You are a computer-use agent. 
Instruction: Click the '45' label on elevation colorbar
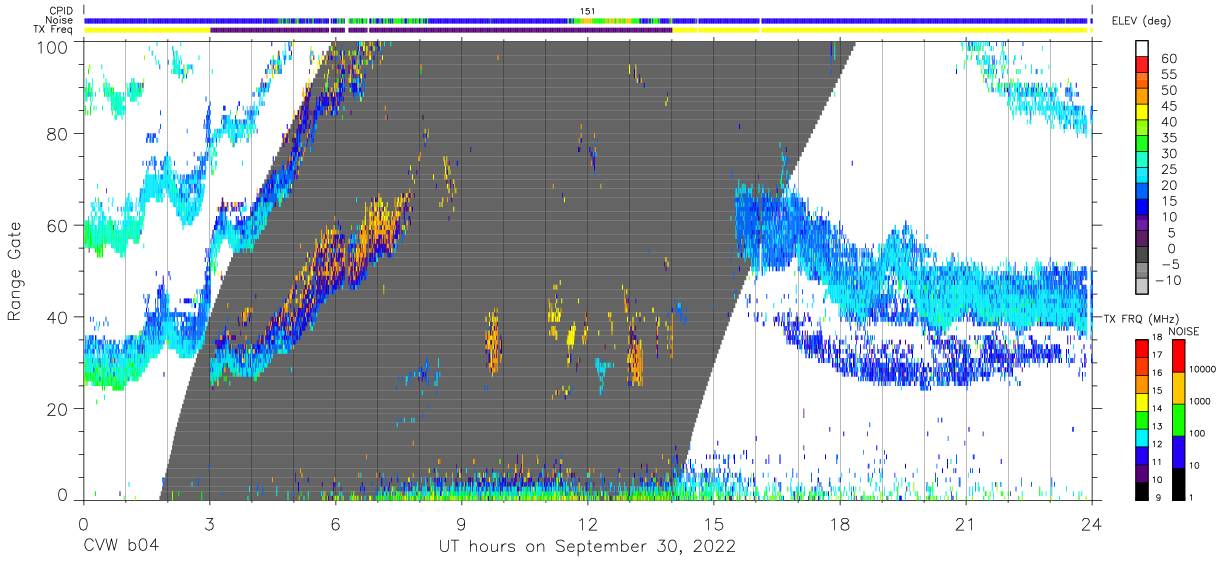pos(1171,106)
